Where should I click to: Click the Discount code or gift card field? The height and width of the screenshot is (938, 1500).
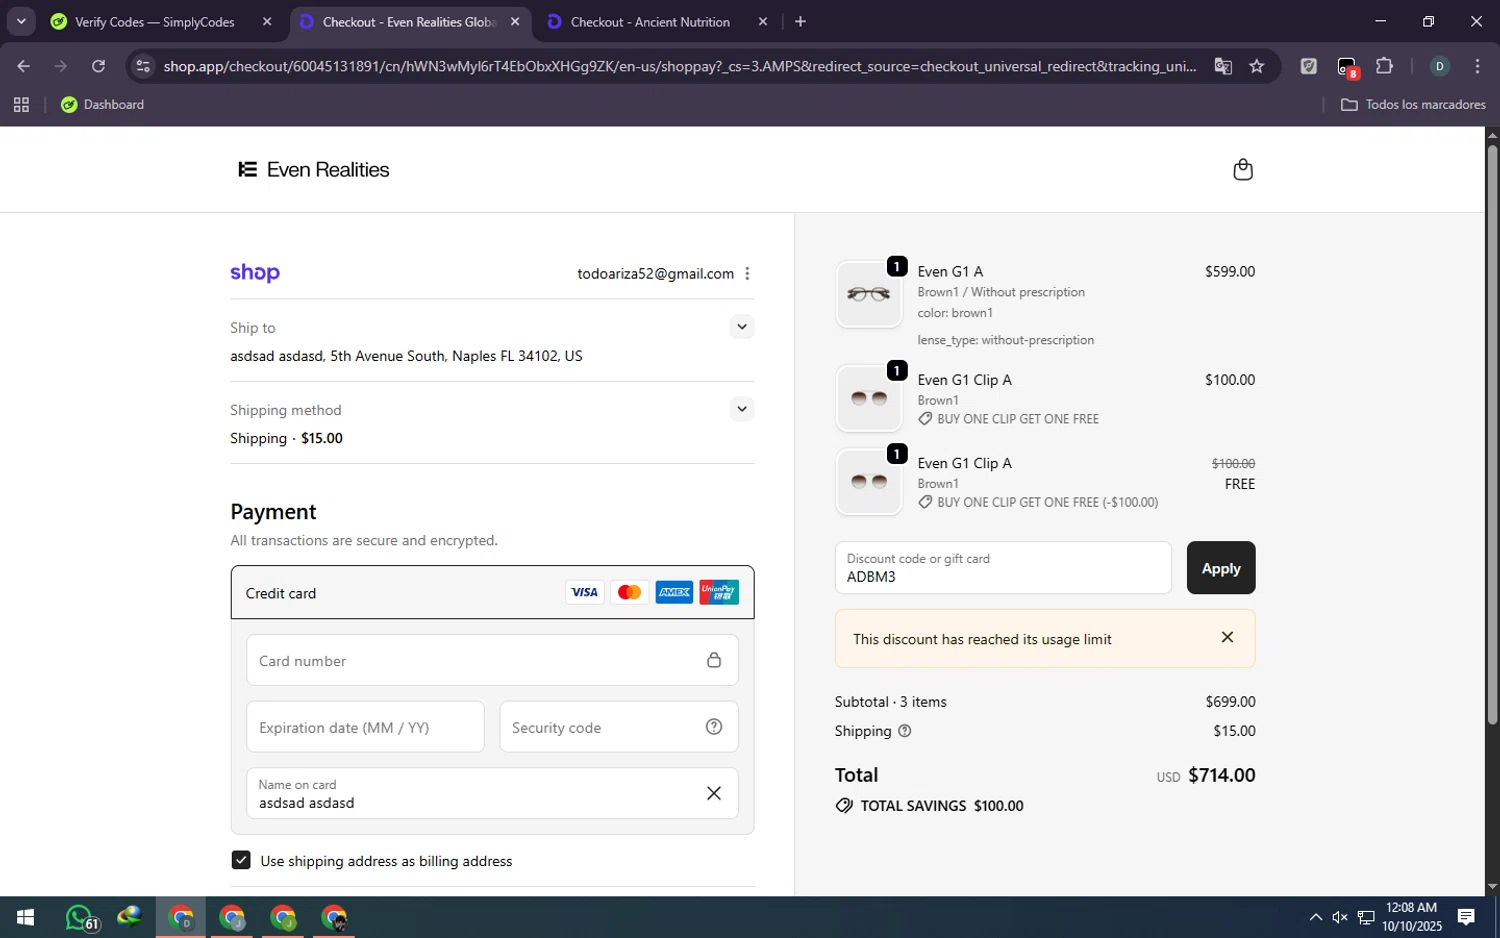(1003, 568)
